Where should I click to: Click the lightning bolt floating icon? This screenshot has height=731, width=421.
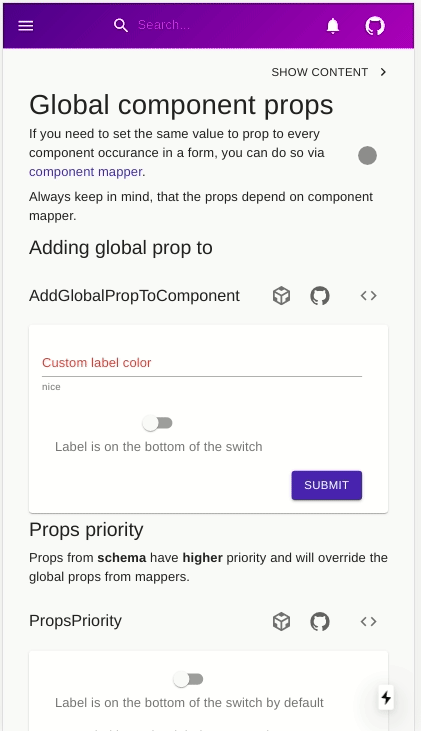(386, 697)
